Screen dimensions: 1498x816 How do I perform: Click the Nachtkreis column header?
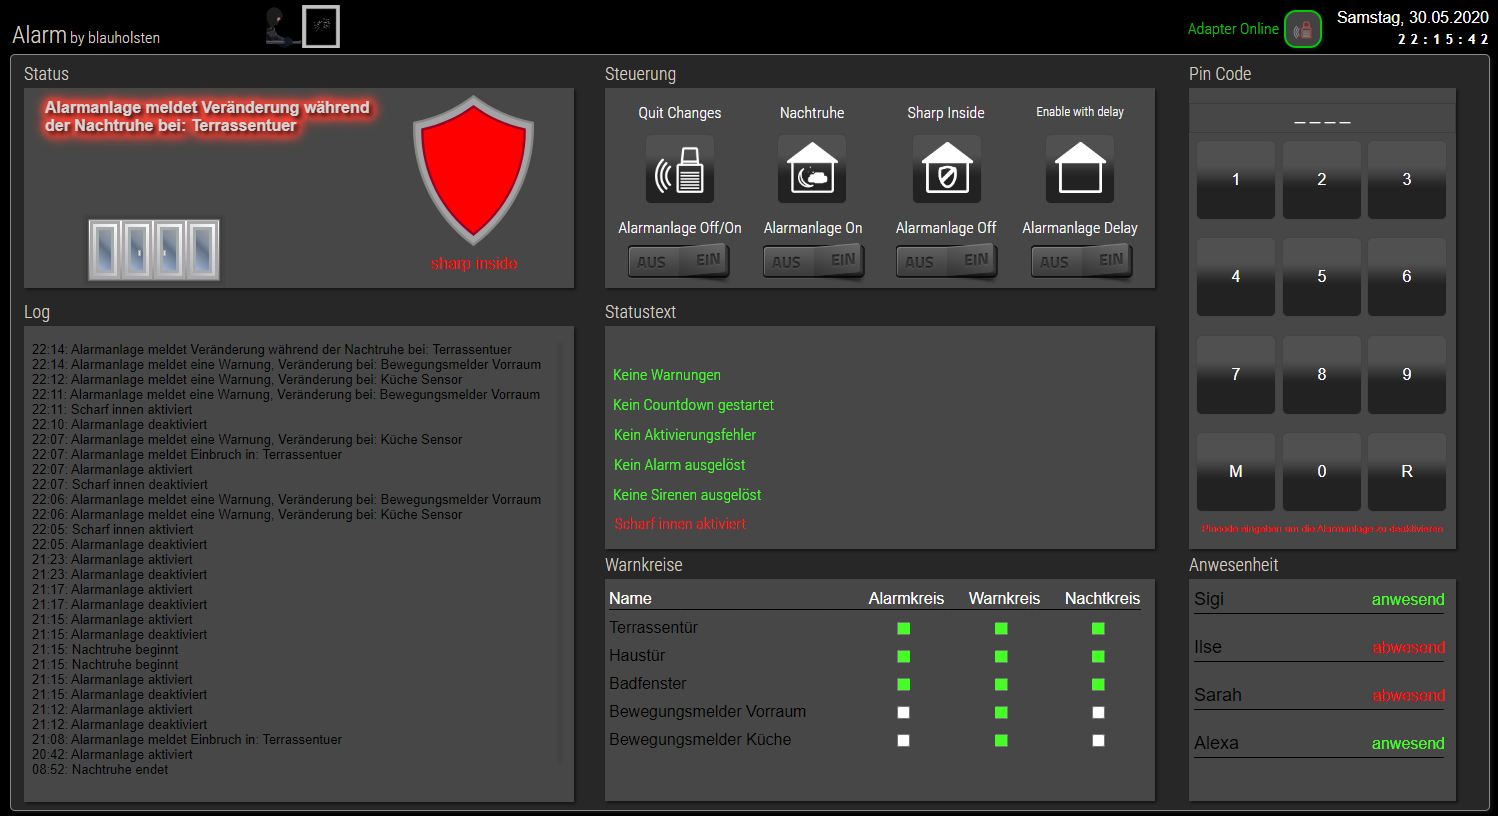[1102, 599]
